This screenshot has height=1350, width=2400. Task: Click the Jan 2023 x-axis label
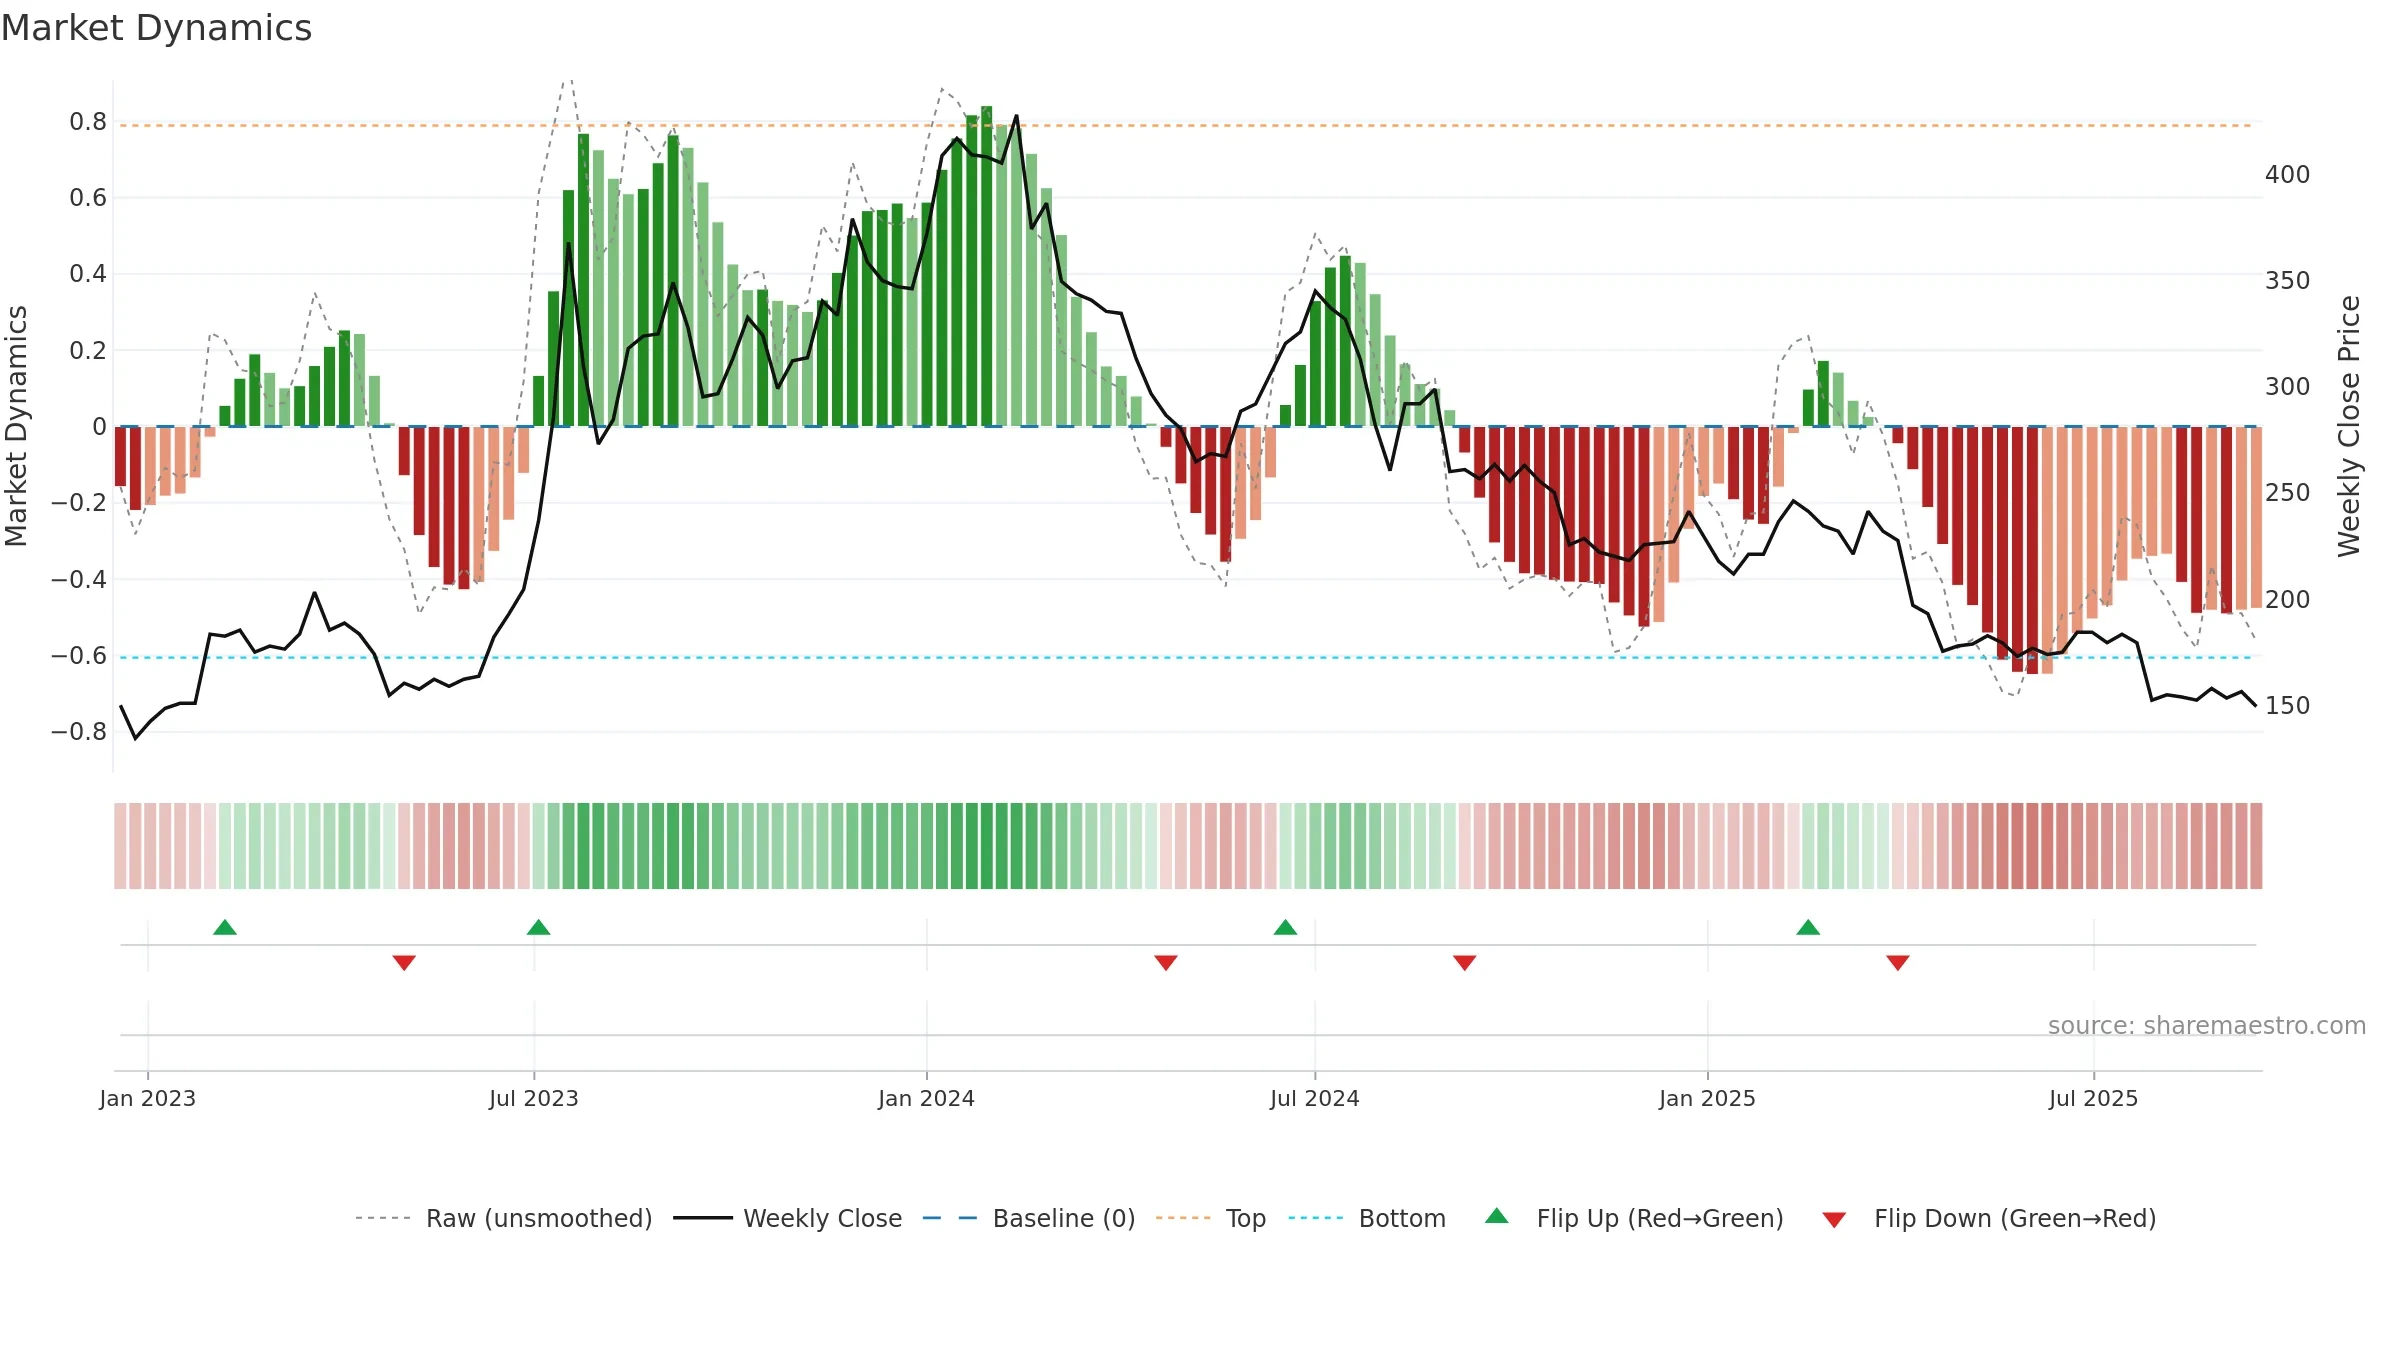coord(148,1098)
